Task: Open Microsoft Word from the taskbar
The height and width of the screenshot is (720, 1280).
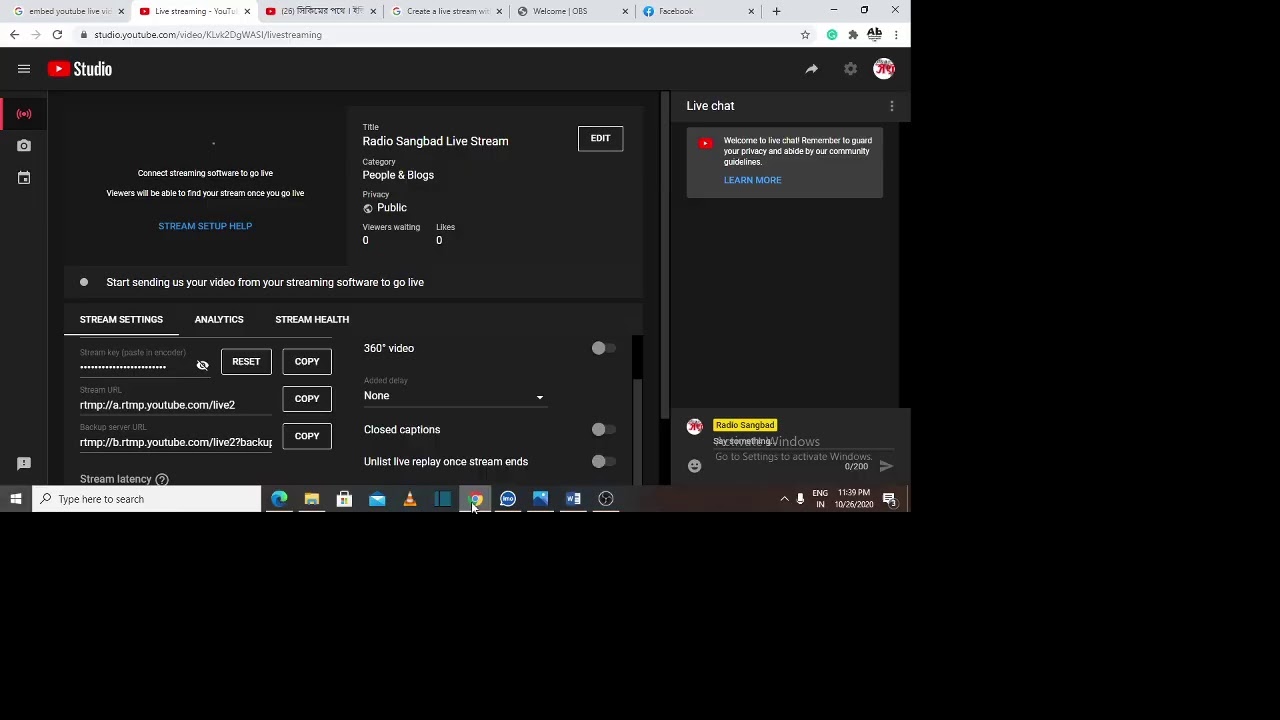Action: [x=573, y=499]
